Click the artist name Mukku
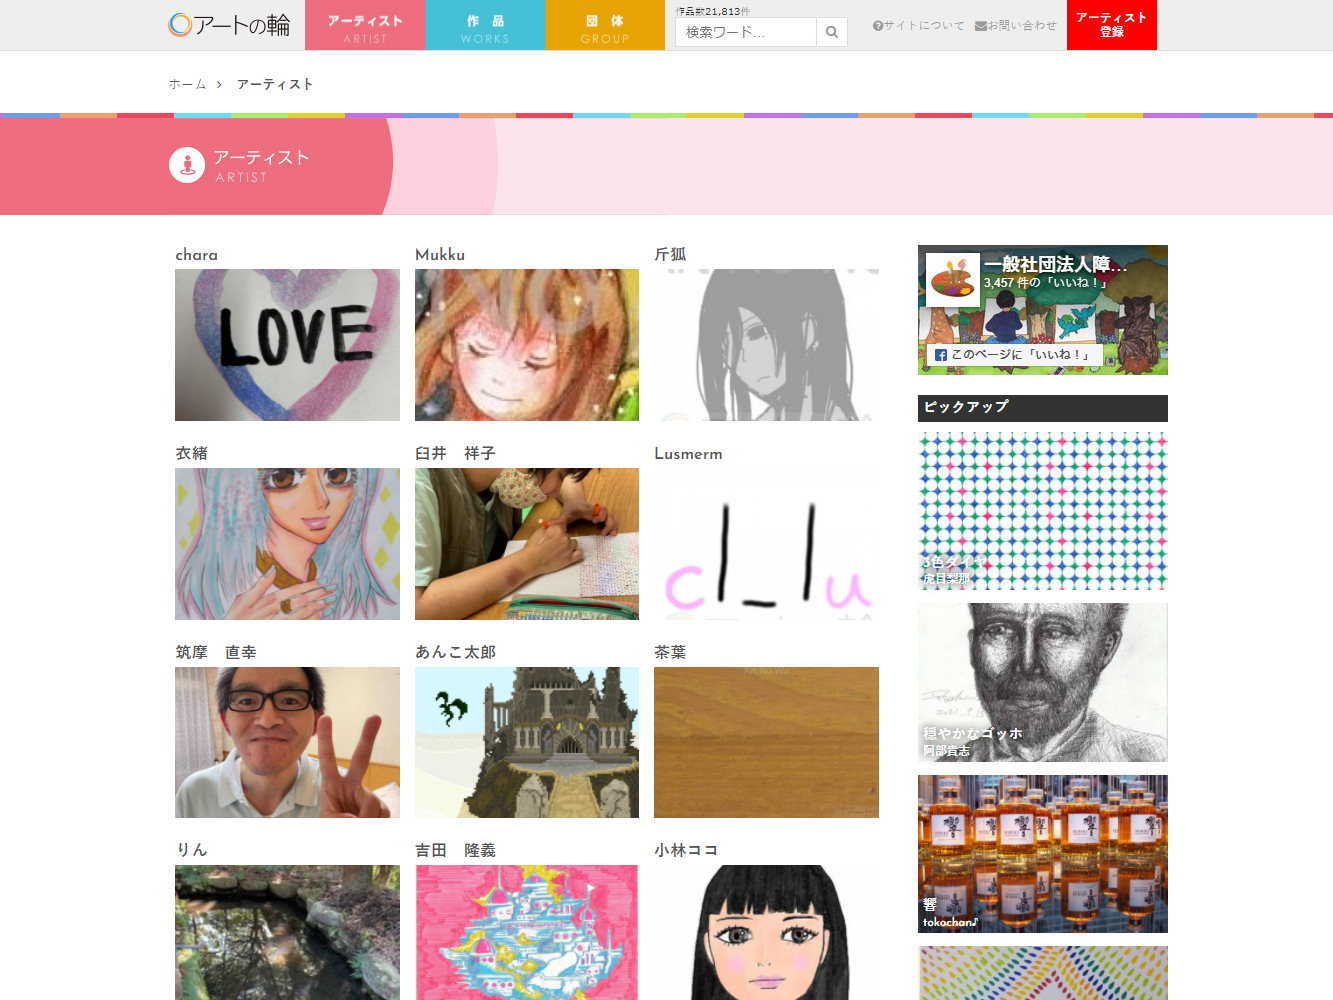Screen dimensions: 1333x1000 tap(440, 255)
